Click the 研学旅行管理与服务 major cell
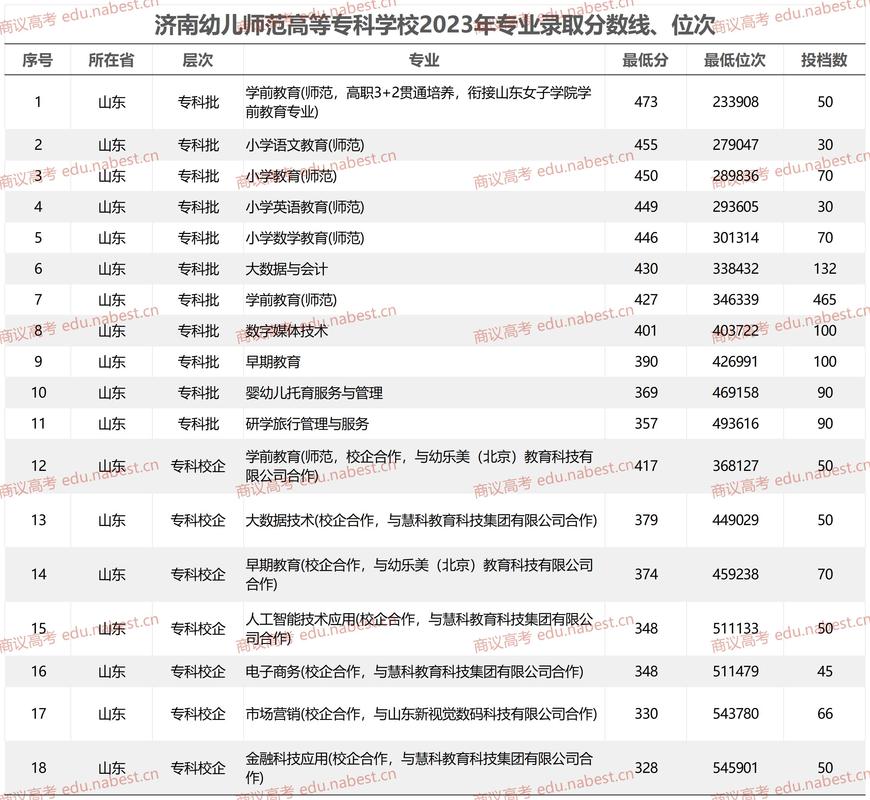Viewport: 870px width, 800px height. coord(306,423)
